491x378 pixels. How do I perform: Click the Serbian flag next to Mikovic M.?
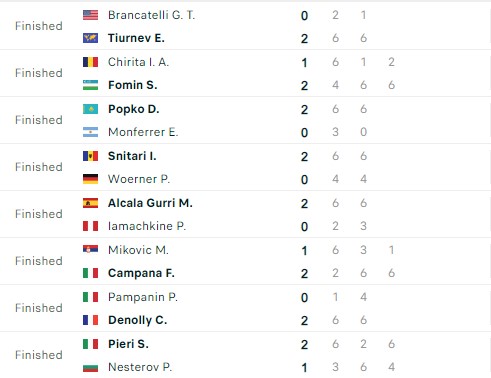pos(90,249)
